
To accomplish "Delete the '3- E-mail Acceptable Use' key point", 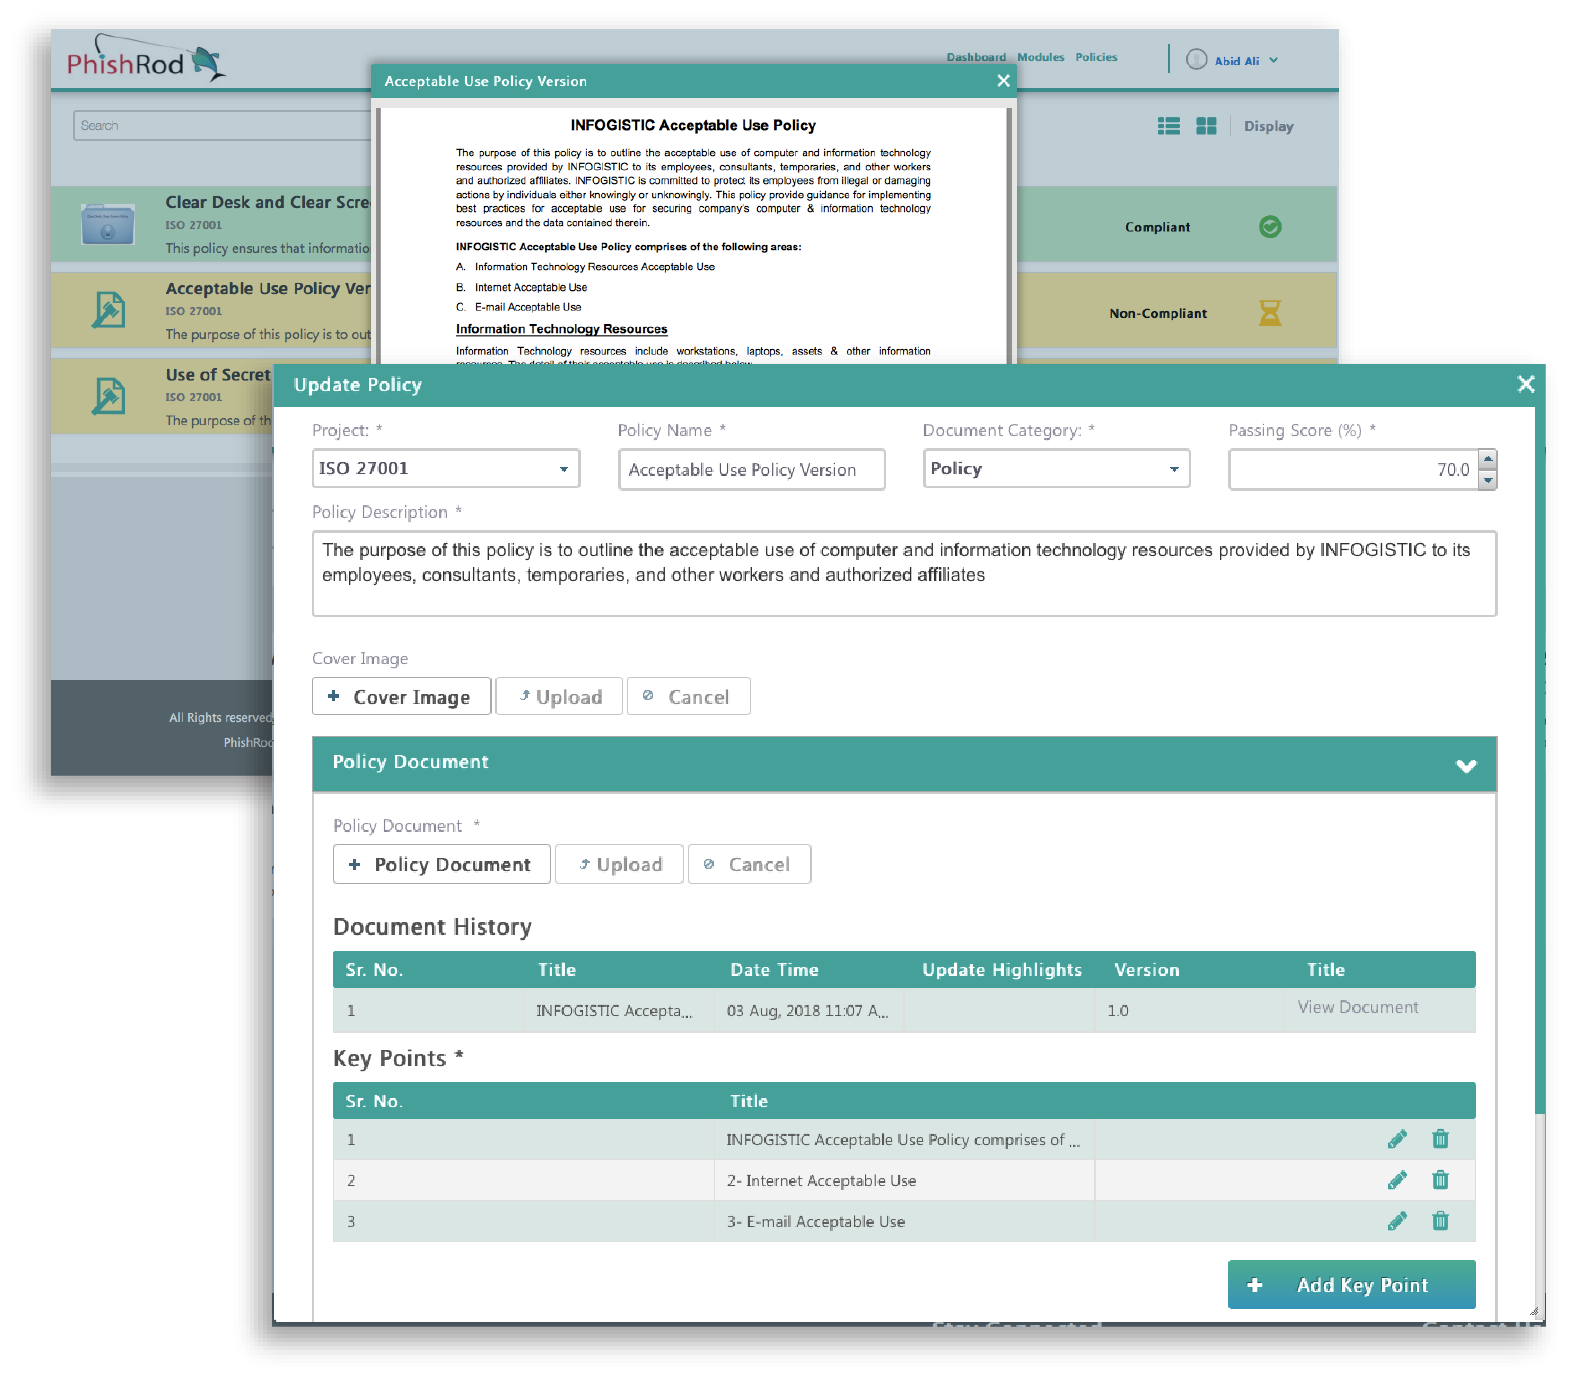I will [x=1440, y=1221].
